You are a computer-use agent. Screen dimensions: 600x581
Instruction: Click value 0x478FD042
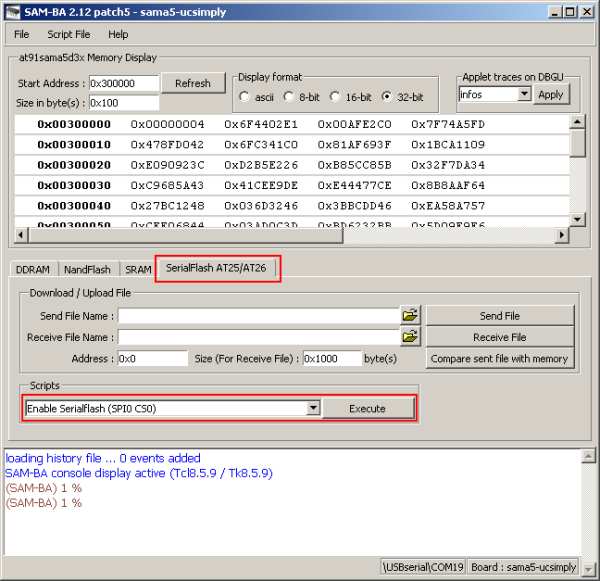pyautogui.click(x=168, y=145)
